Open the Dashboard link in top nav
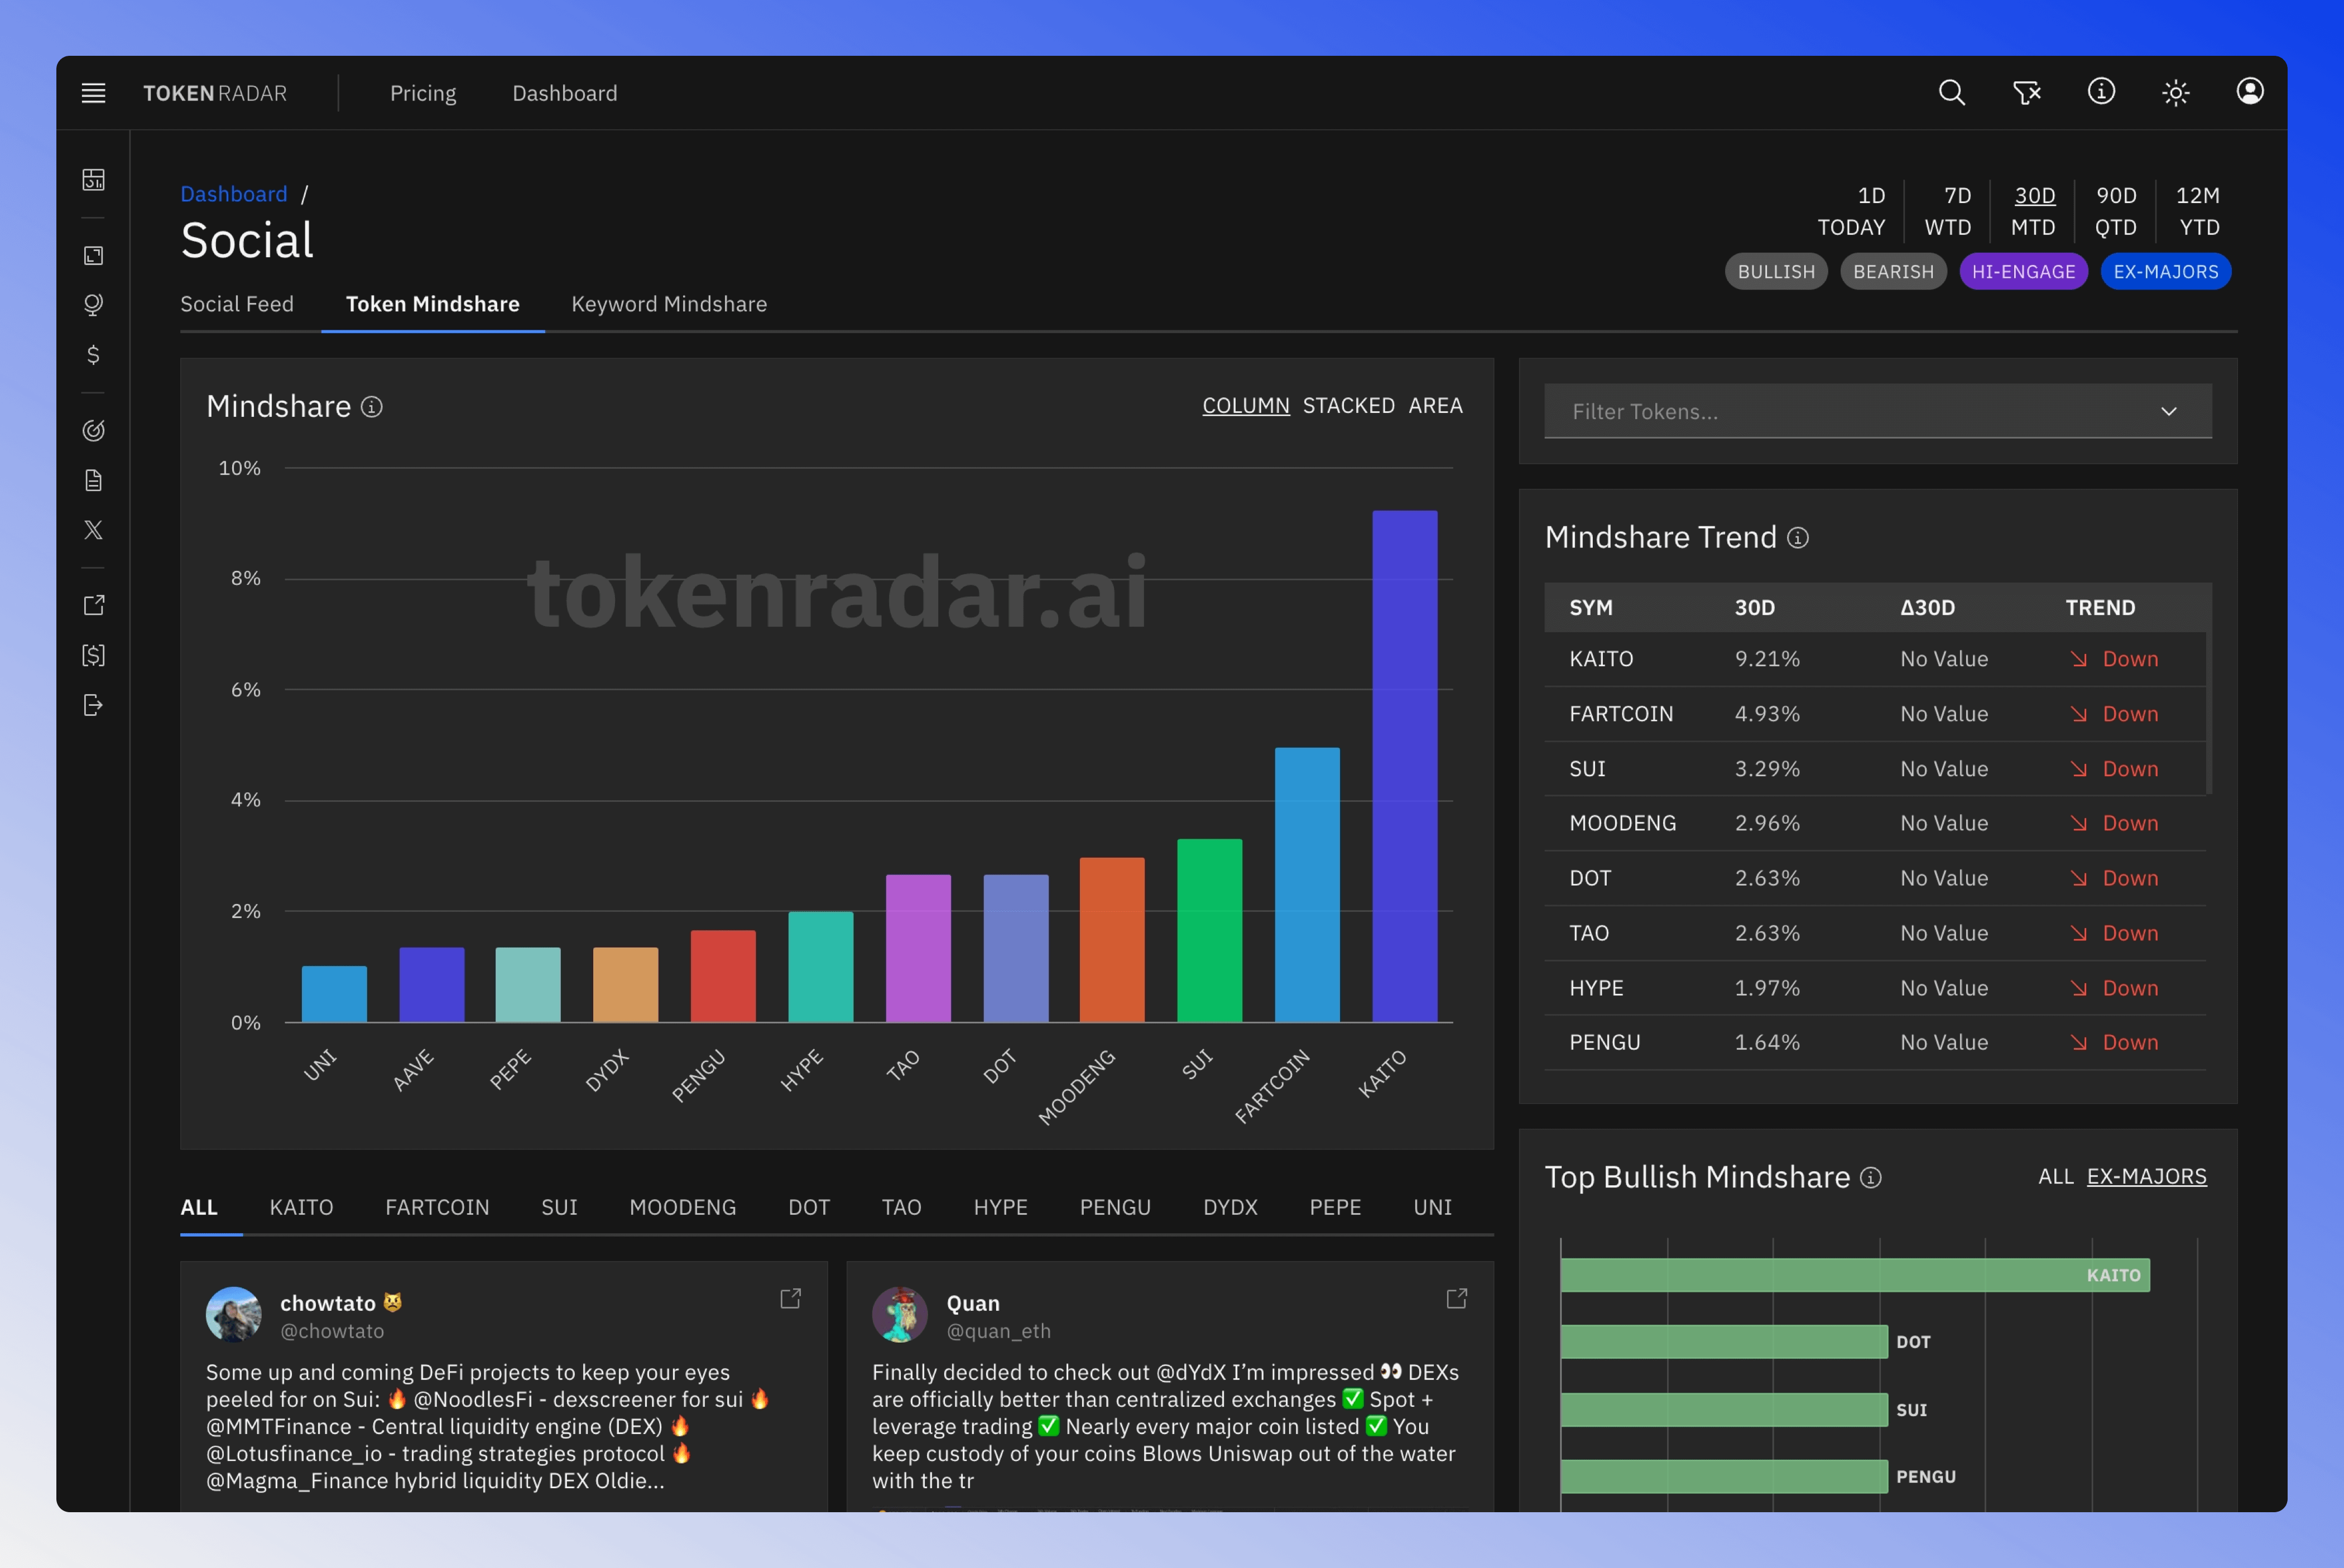 [565, 93]
